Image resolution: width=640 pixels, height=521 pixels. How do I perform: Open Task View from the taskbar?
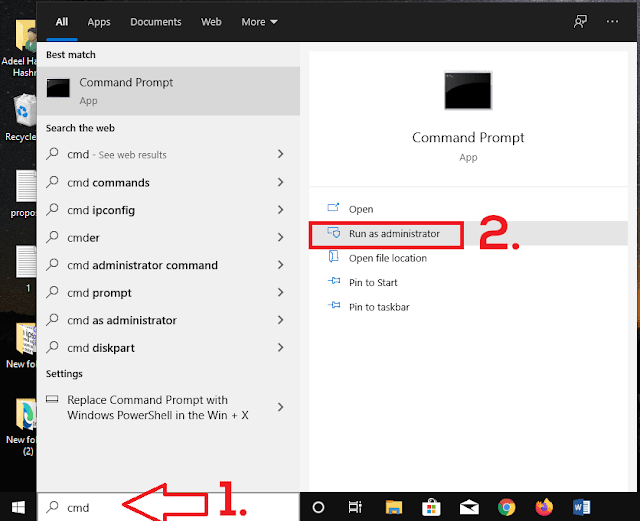[x=355, y=507]
